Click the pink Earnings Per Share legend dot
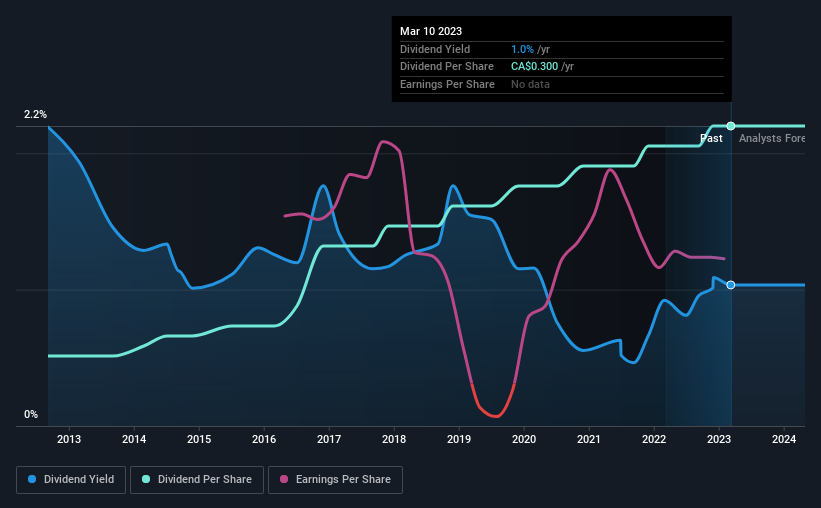 [284, 479]
